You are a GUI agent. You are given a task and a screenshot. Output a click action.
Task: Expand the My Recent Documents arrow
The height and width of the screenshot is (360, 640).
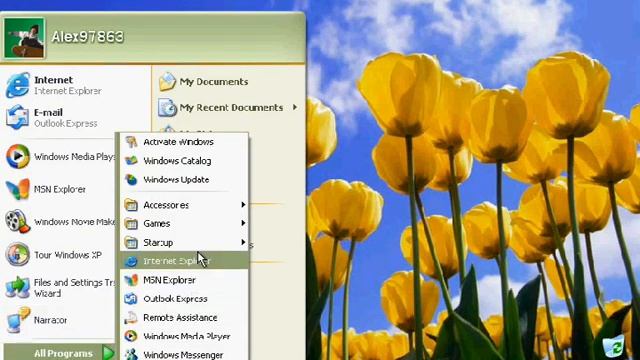pos(295,107)
